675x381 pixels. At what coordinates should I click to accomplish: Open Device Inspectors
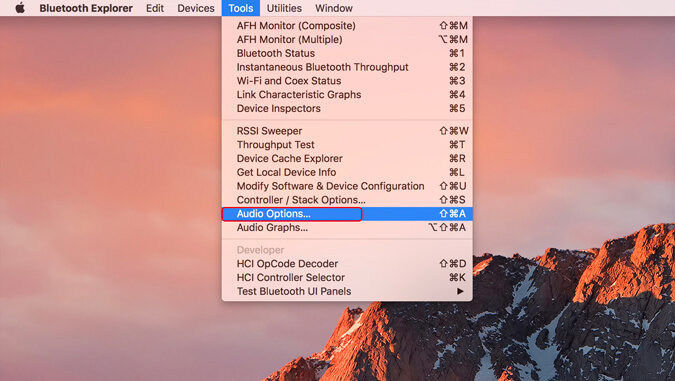(347, 108)
